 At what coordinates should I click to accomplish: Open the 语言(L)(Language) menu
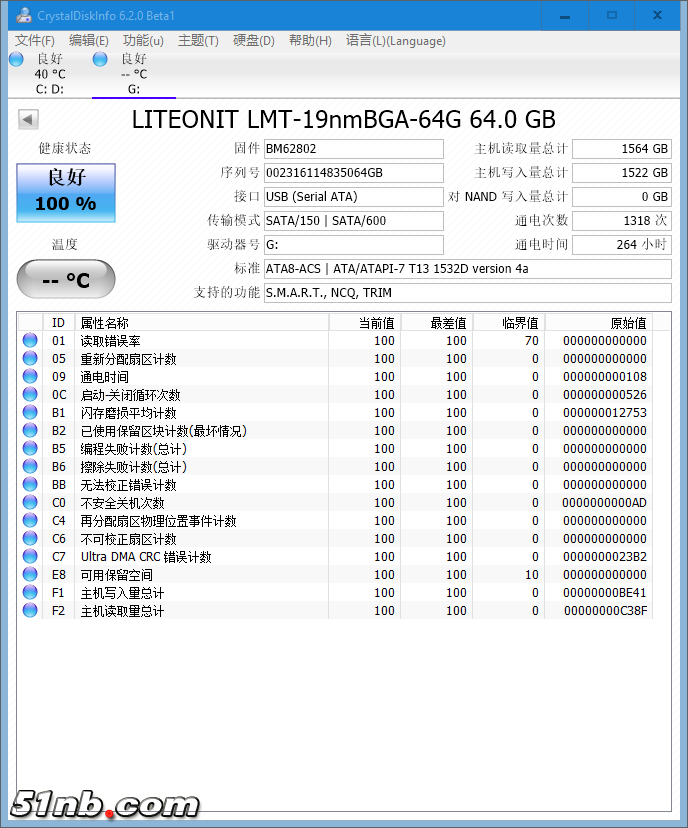tap(395, 41)
